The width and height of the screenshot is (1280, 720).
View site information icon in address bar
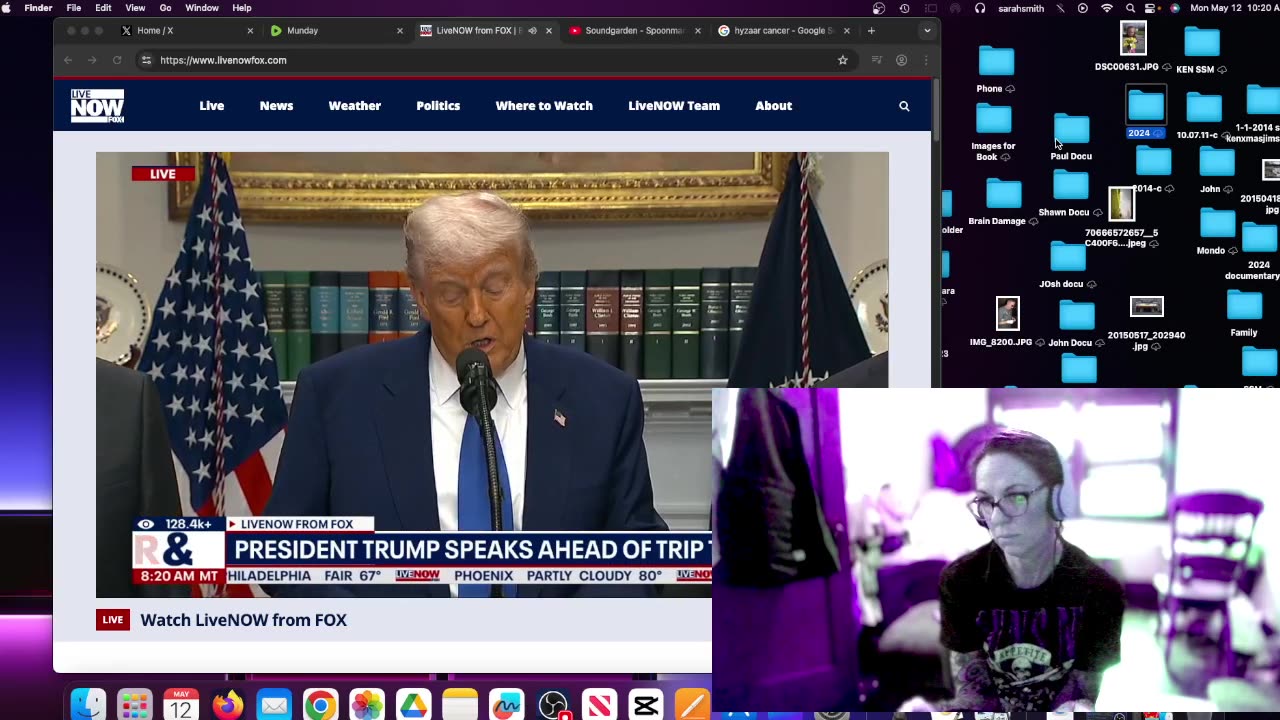click(x=146, y=60)
